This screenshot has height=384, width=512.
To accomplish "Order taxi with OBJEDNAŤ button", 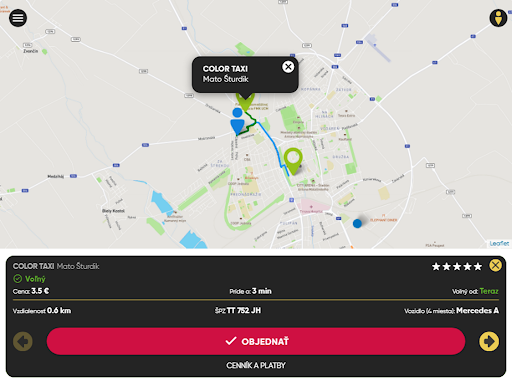I will tap(256, 341).
